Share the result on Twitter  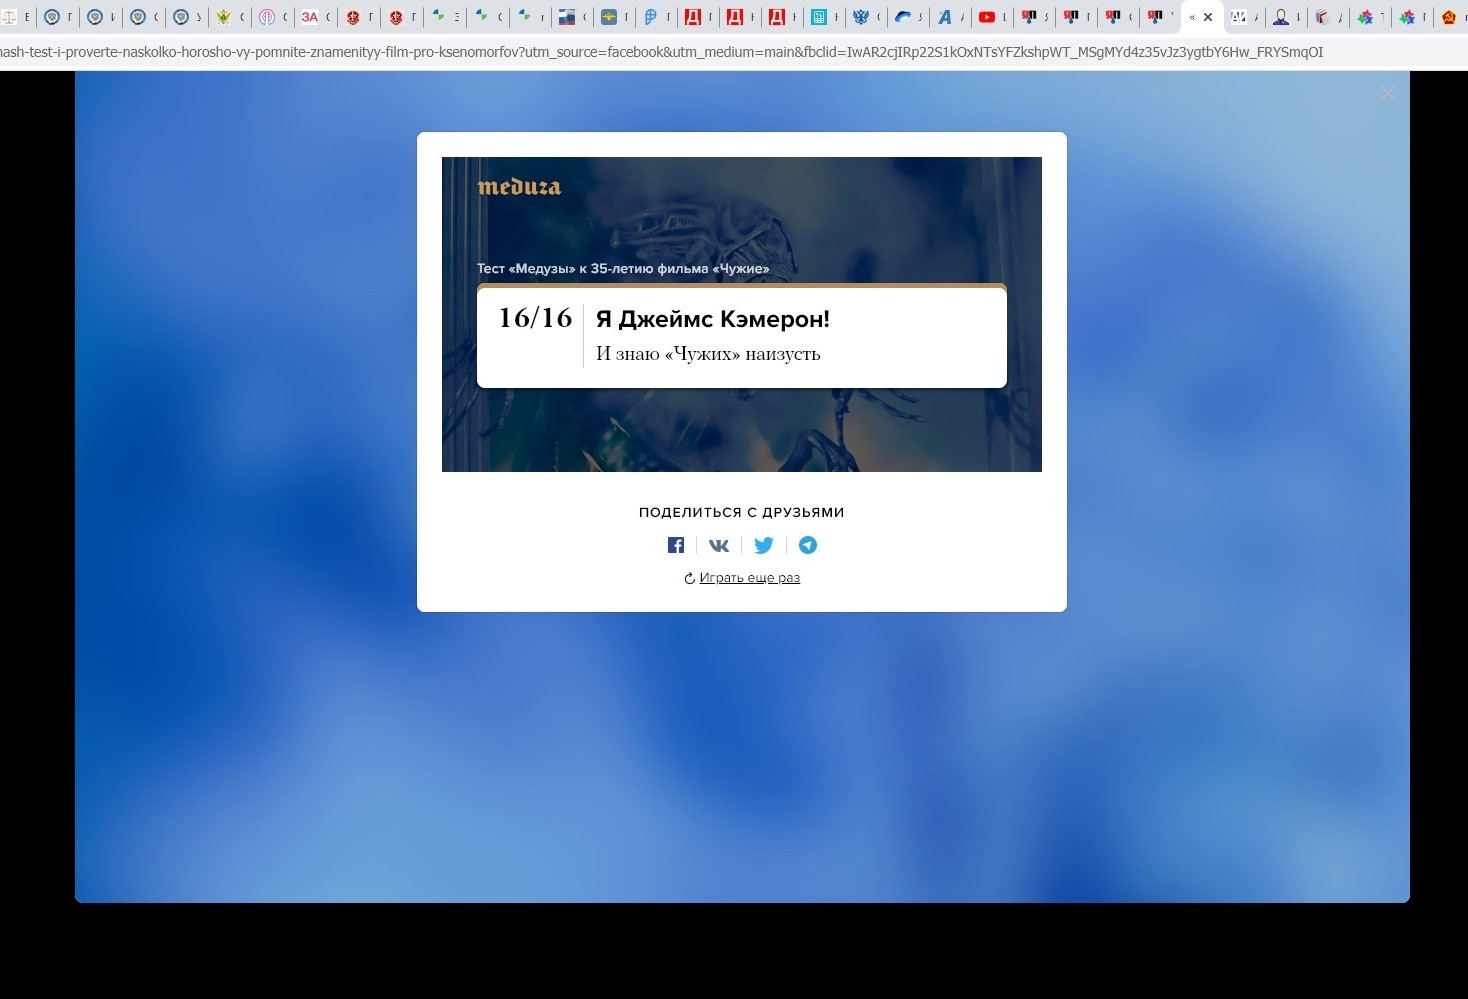[764, 545]
